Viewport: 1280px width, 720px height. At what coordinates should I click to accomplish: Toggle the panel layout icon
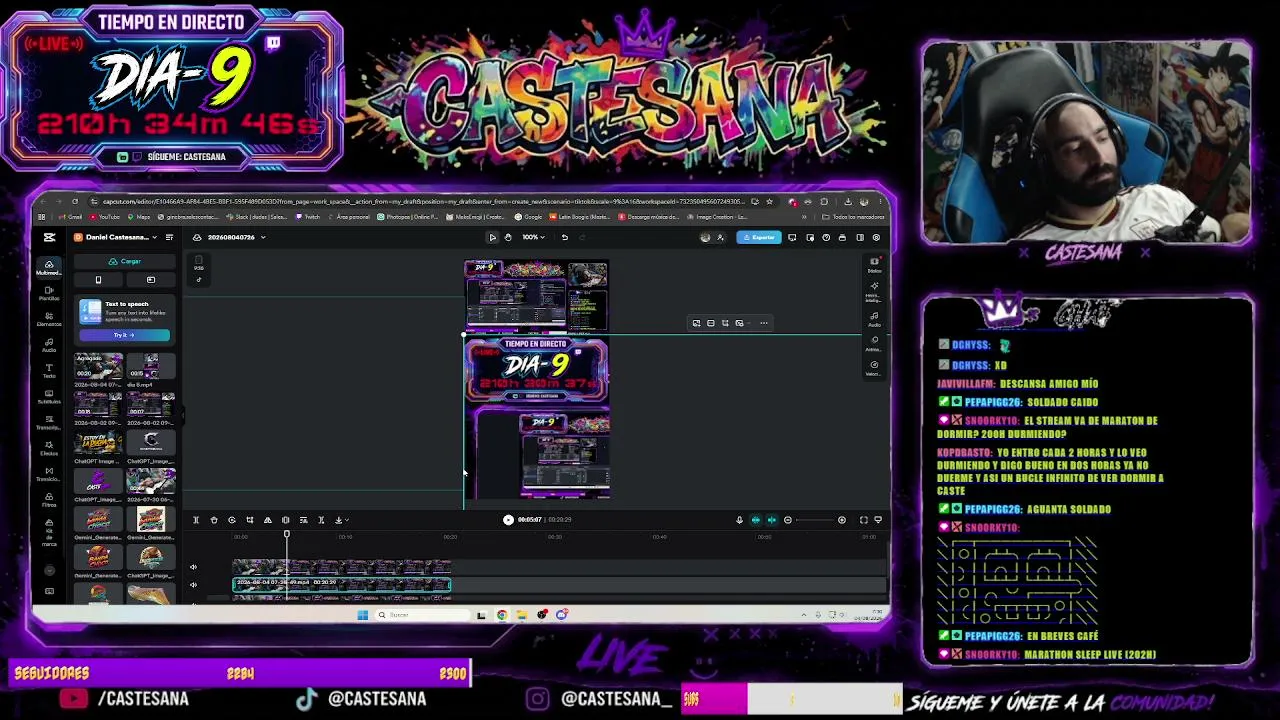pos(860,237)
